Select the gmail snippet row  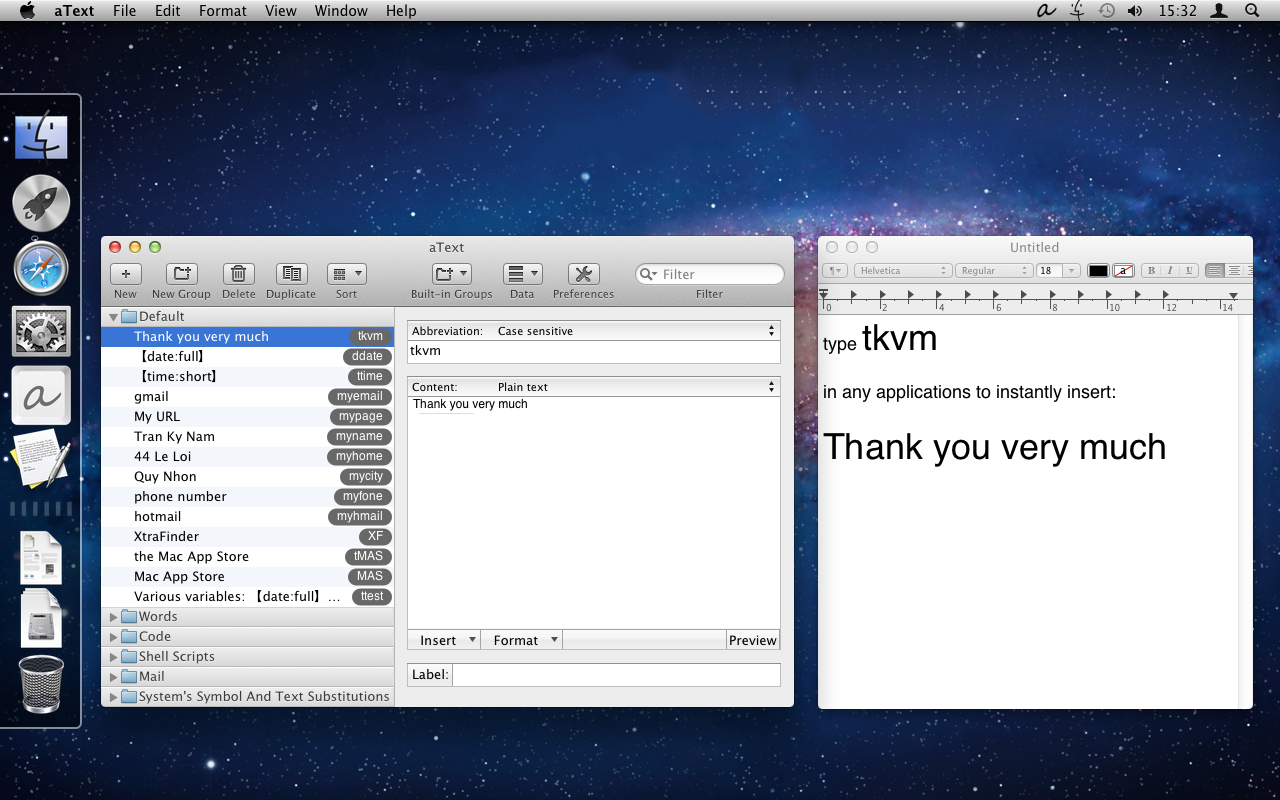(x=248, y=397)
